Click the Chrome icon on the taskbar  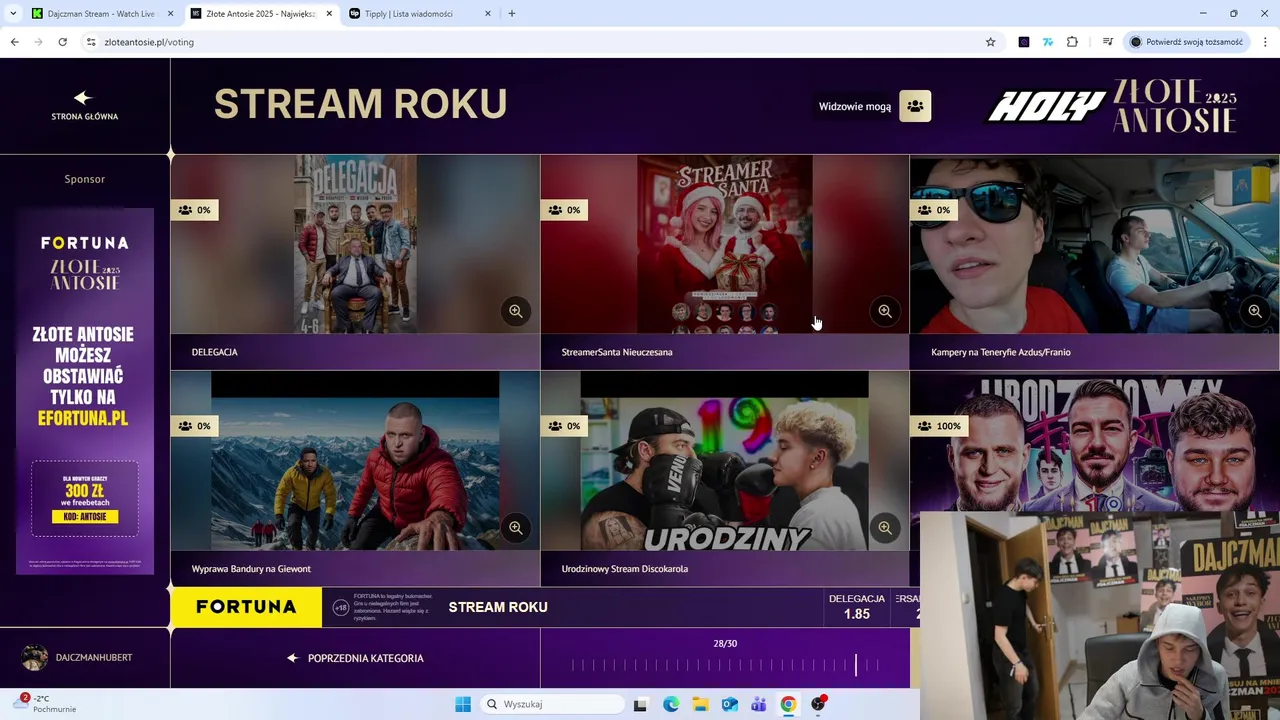[x=789, y=704]
